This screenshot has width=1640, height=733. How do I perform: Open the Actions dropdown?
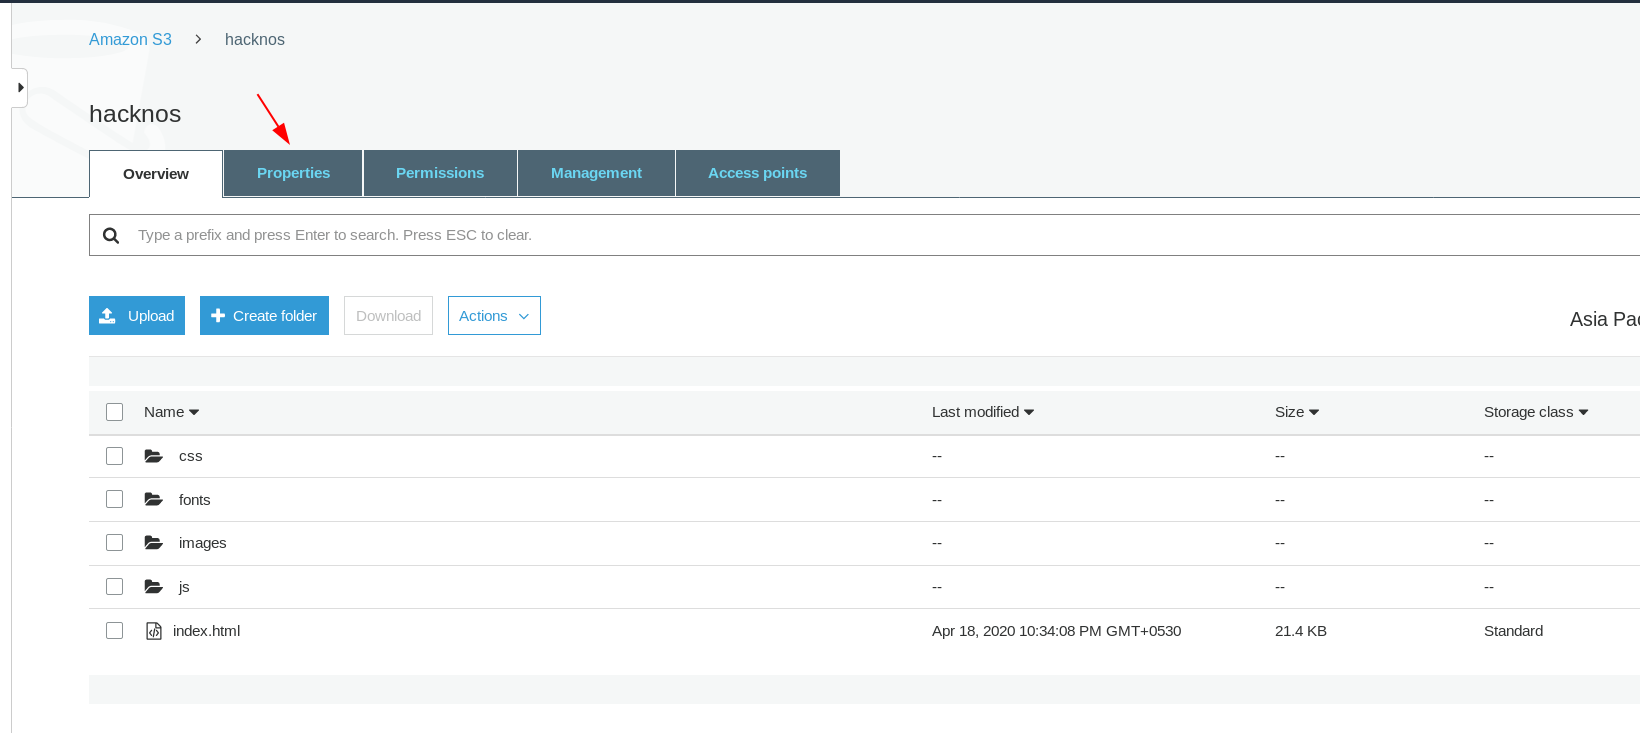tap(494, 315)
